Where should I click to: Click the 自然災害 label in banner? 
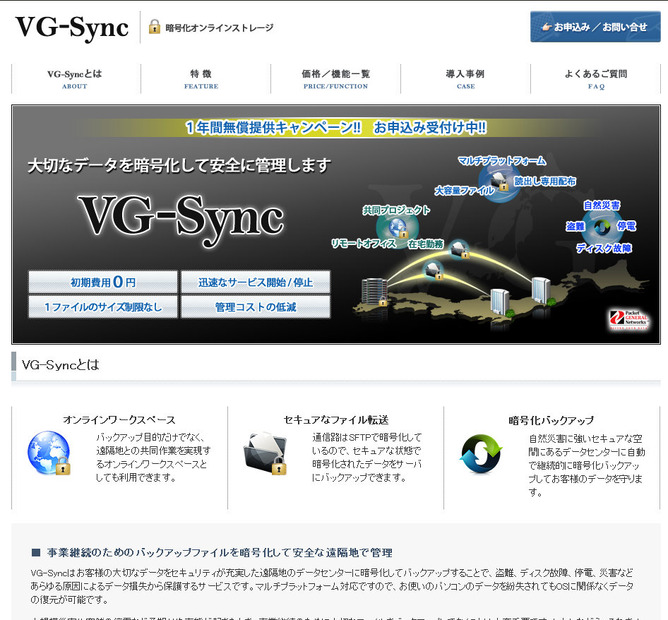click(x=602, y=205)
